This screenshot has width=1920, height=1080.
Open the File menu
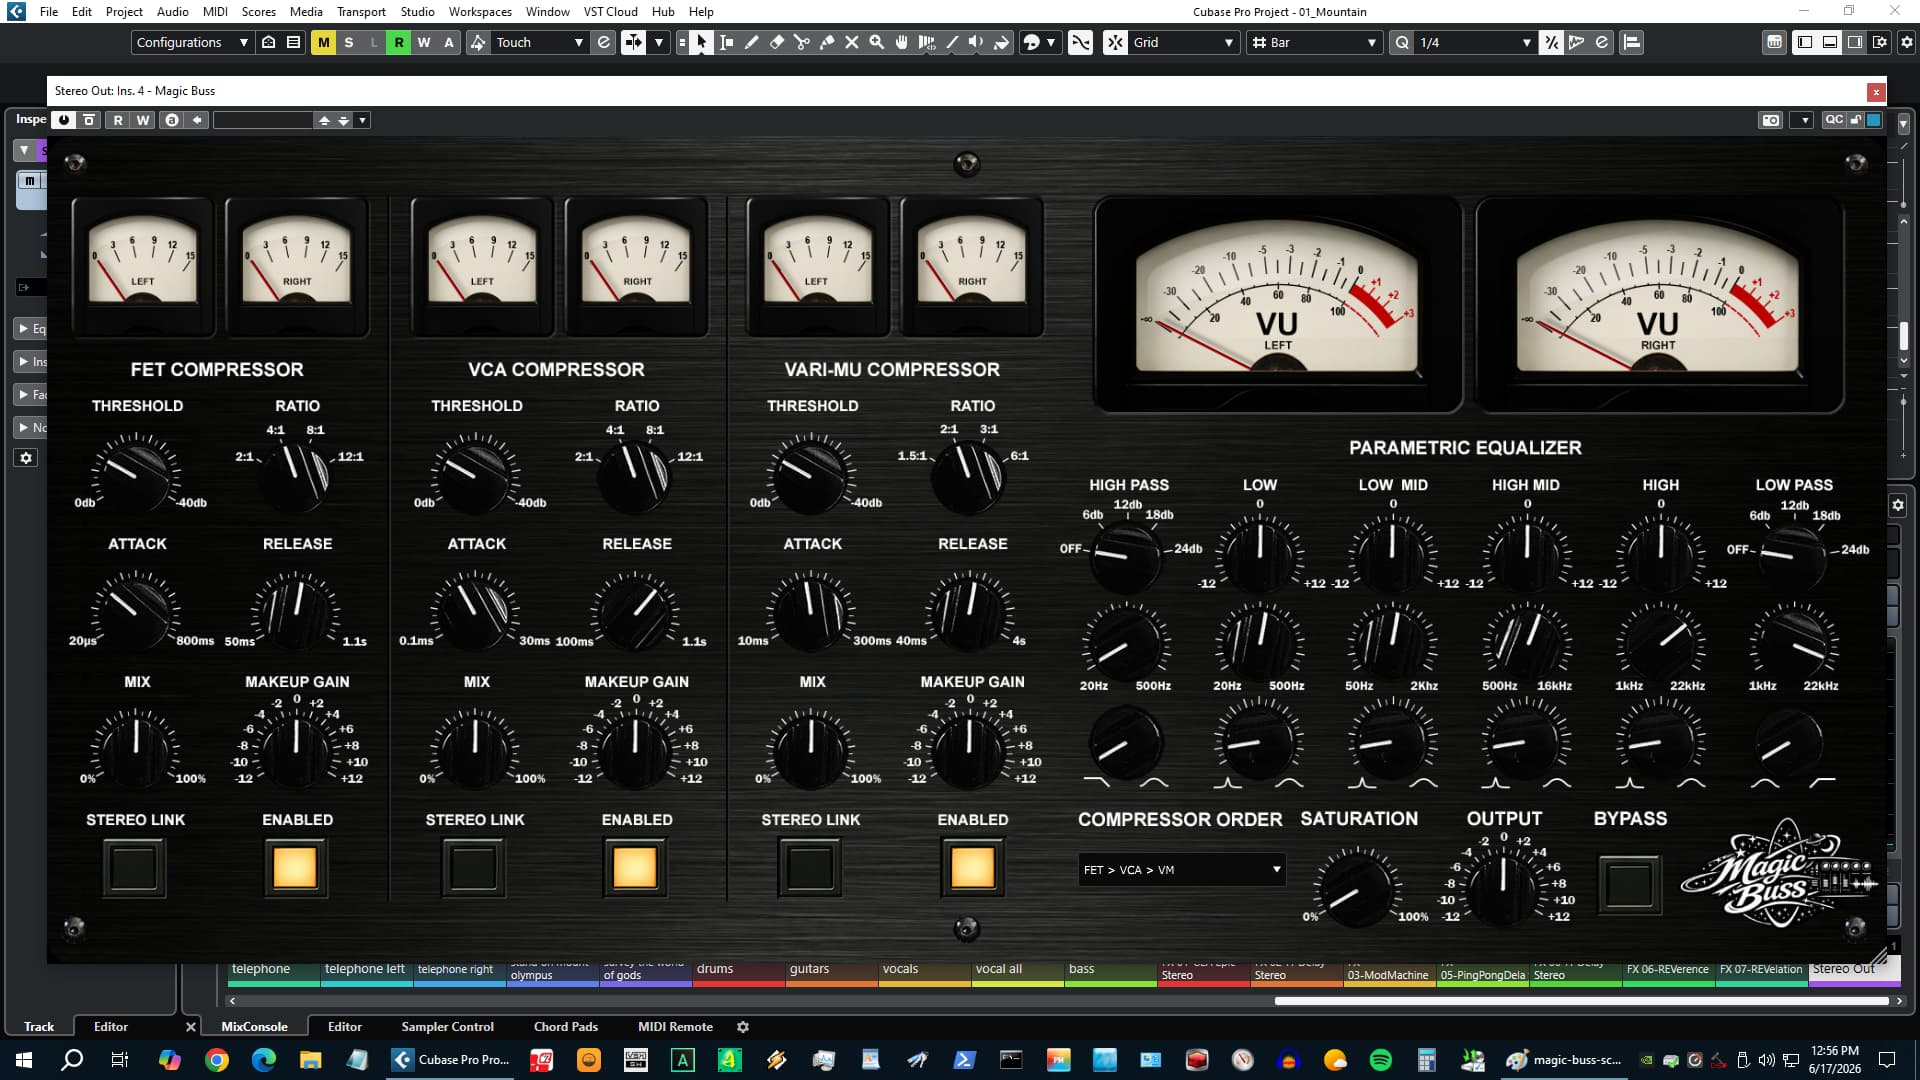[48, 11]
